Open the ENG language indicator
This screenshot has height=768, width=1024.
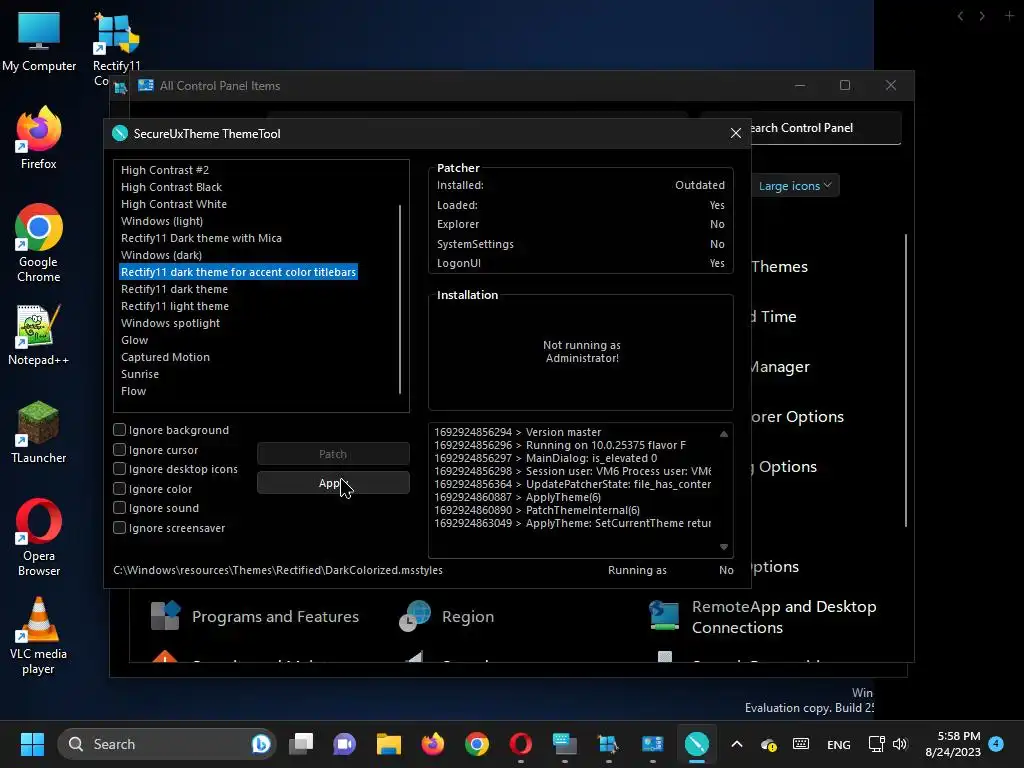839,744
